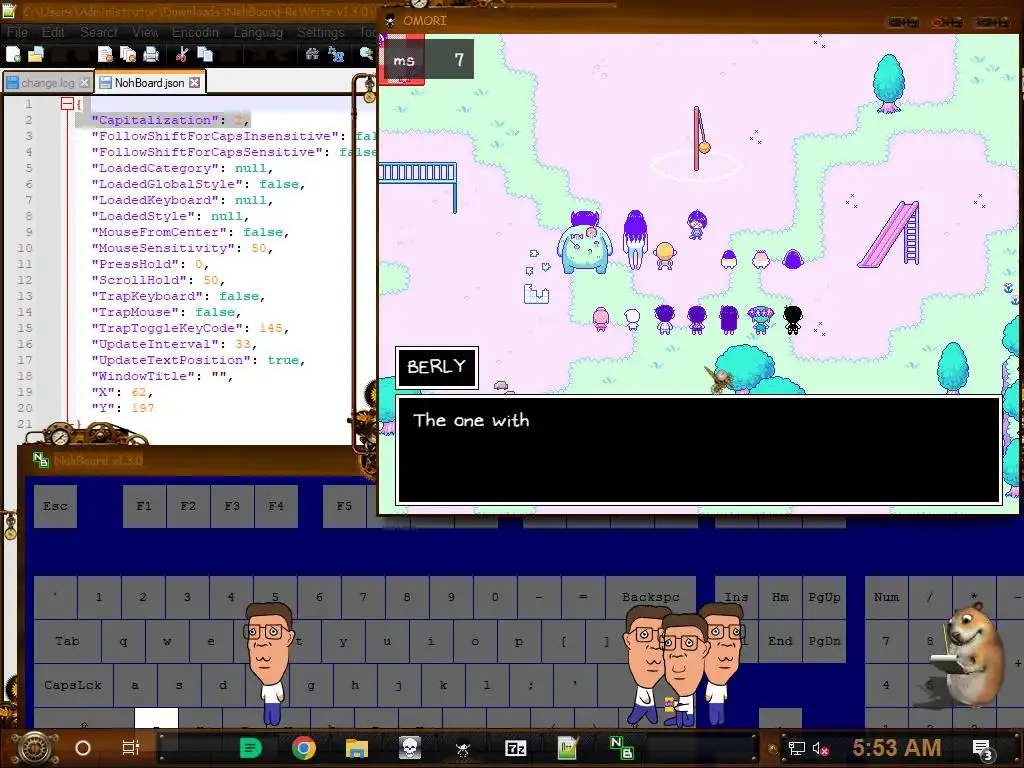Image resolution: width=1024 pixels, height=768 pixels.
Task: Click the 'q' key in NohBoard
Action: pyautogui.click(x=123, y=641)
